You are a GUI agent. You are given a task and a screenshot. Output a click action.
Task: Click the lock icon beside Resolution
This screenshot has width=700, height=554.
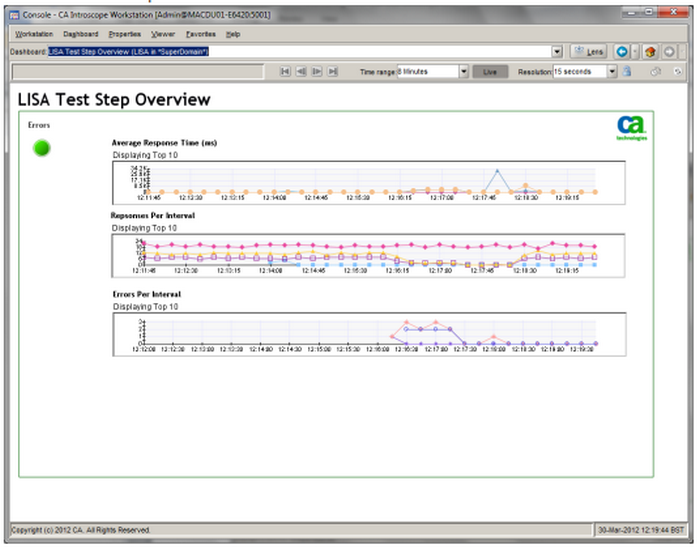coord(627,71)
